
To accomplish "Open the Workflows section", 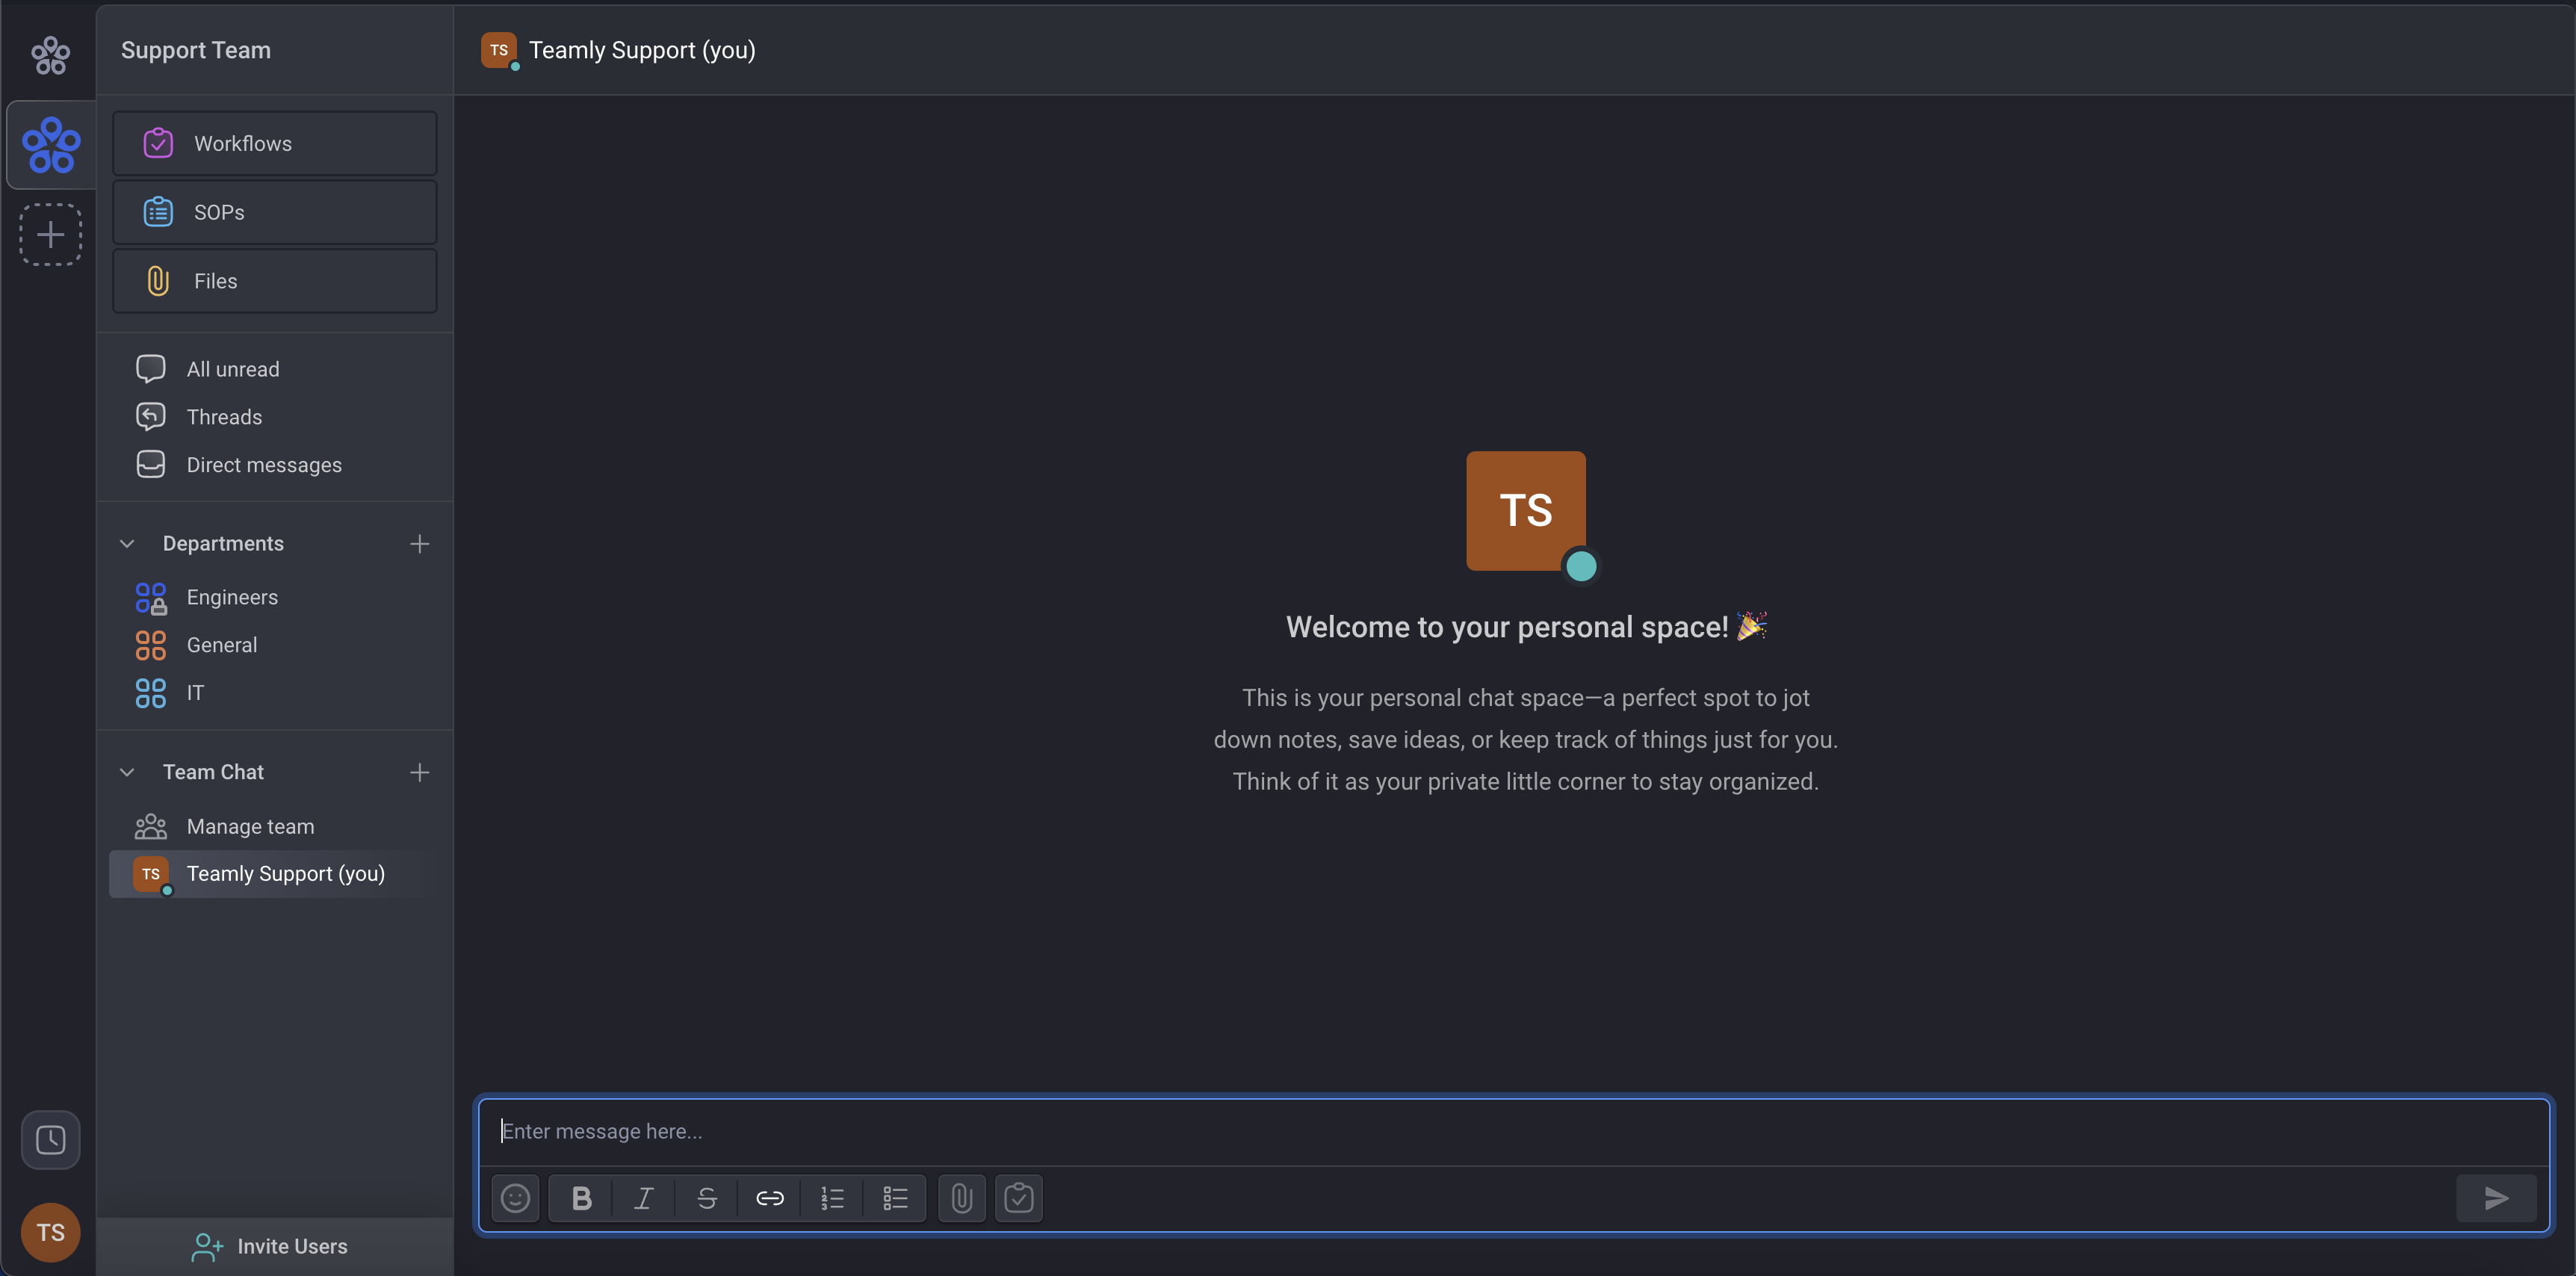I will [275, 144].
